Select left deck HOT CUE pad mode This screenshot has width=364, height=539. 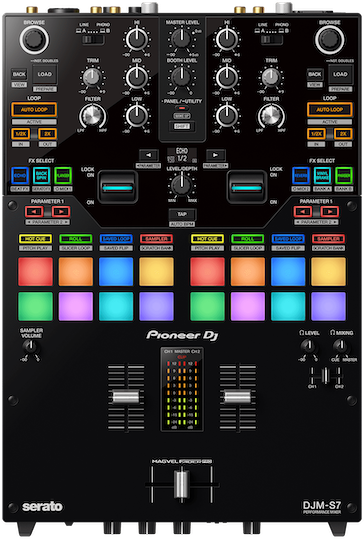point(35,239)
